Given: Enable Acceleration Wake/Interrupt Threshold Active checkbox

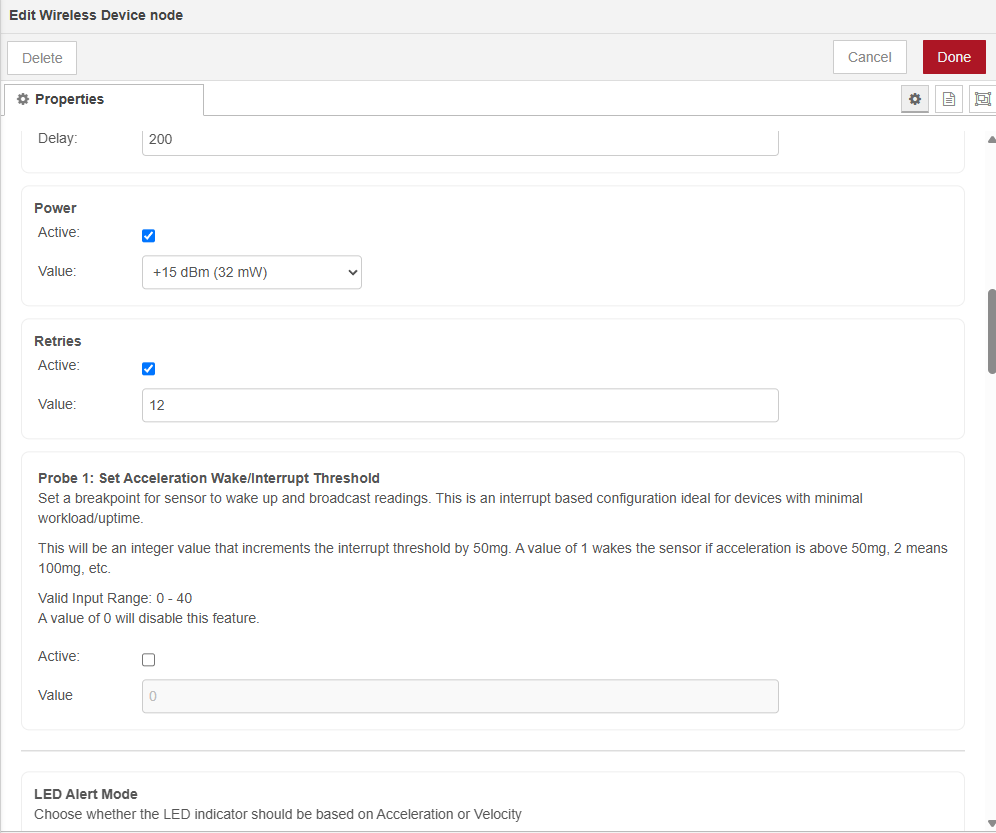Looking at the screenshot, I should click(149, 660).
